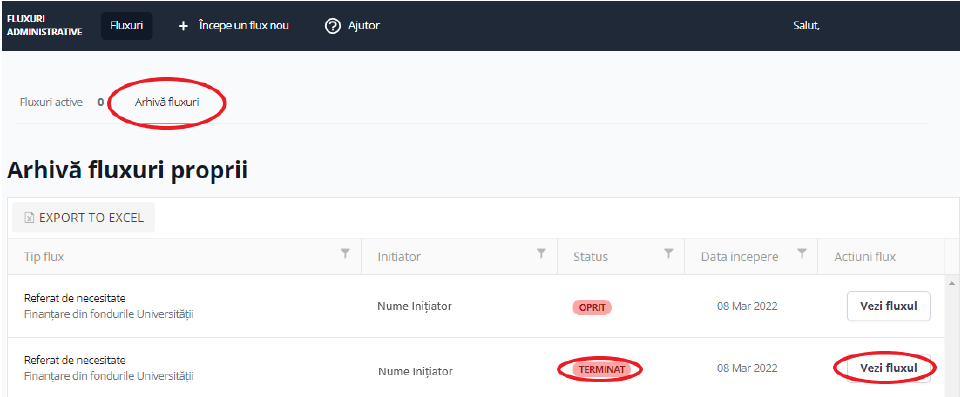Click the Arhivă fluxuri proprii heading
This screenshot has height=397, width=960.
point(127,171)
